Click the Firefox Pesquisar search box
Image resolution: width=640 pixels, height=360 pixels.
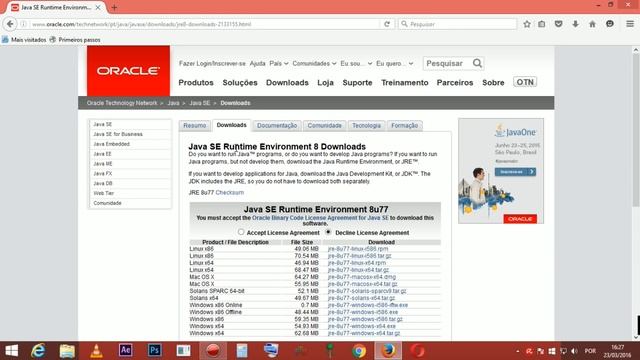[x=458, y=24]
